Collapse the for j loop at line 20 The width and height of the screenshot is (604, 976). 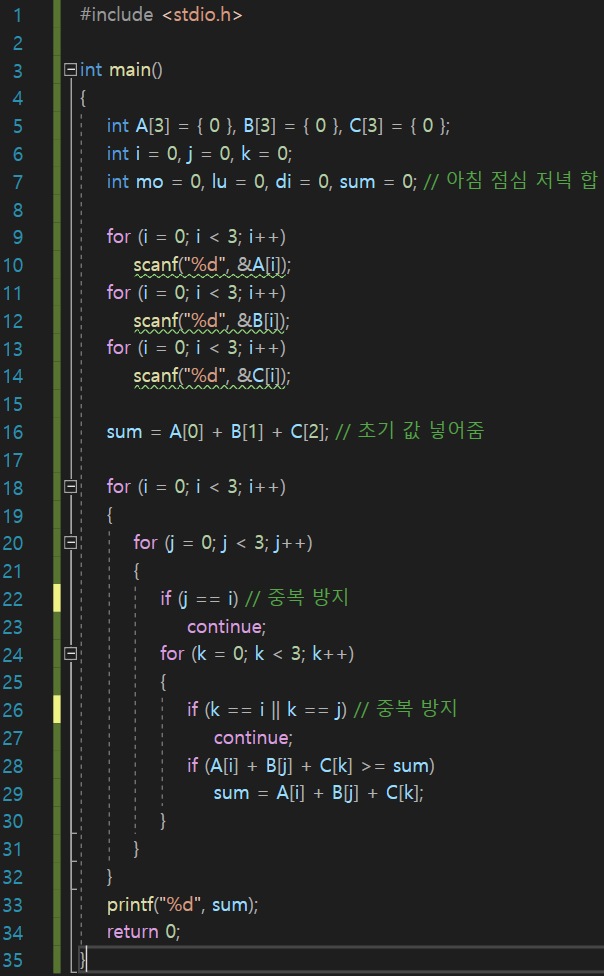coord(70,543)
